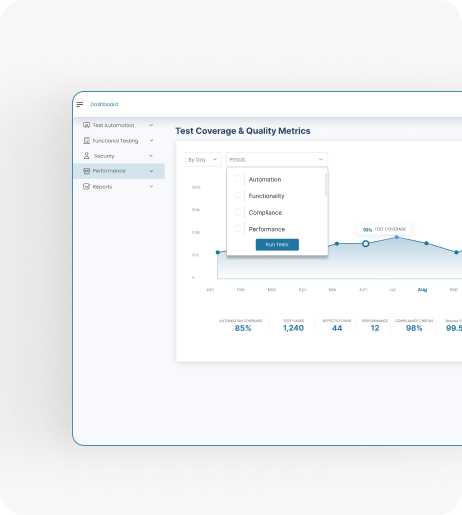Click the Jul peak data point
462x515 pixels.
(397, 237)
